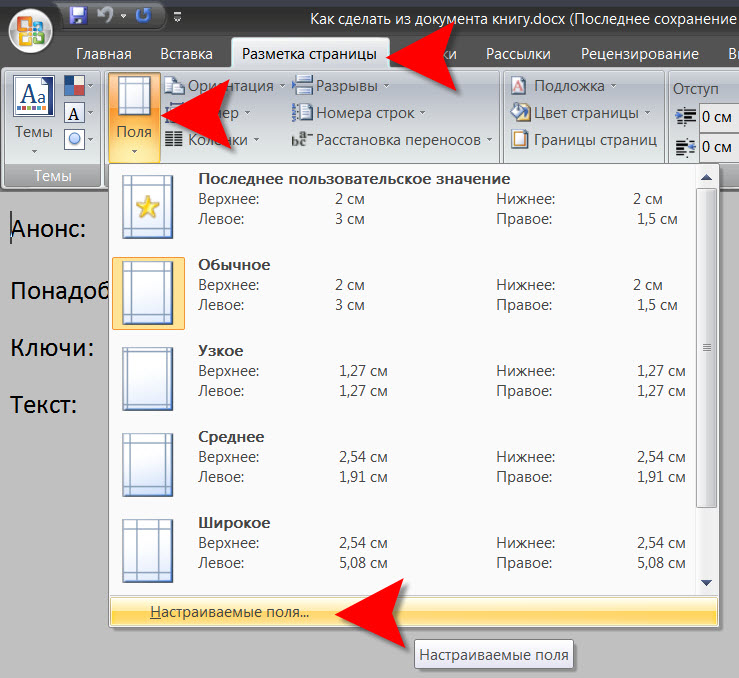Viewport: 739px width, 678px height.
Task: Click scroll up arrow in margins list
Action: coord(706,177)
